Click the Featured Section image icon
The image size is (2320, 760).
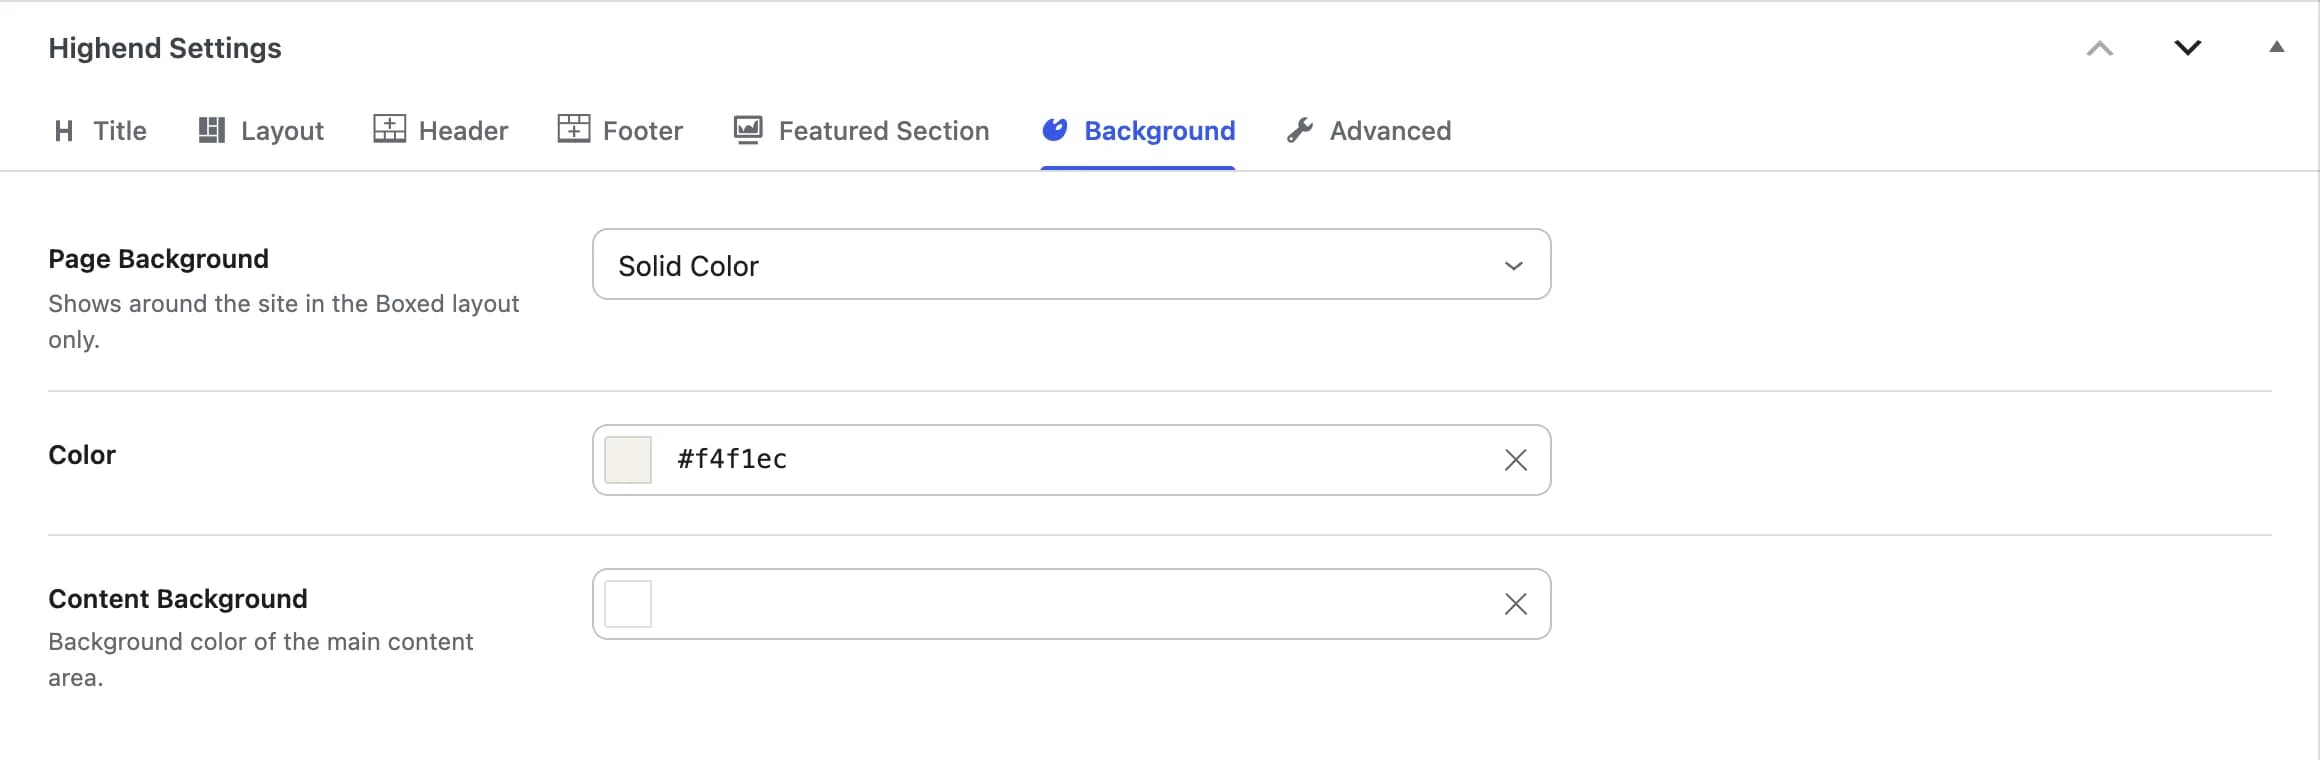coord(748,130)
